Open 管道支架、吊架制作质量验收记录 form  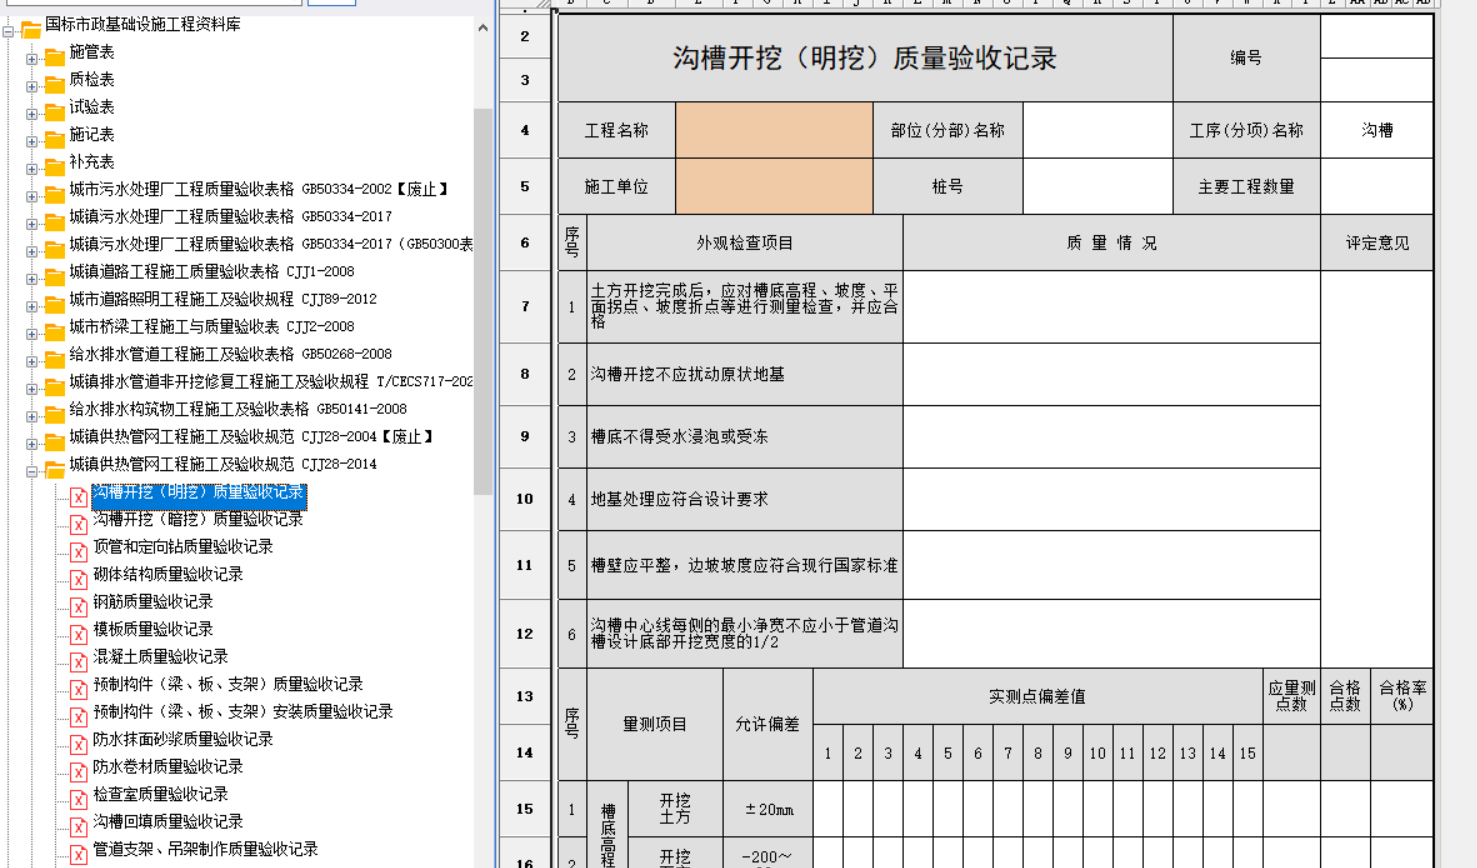coord(205,849)
